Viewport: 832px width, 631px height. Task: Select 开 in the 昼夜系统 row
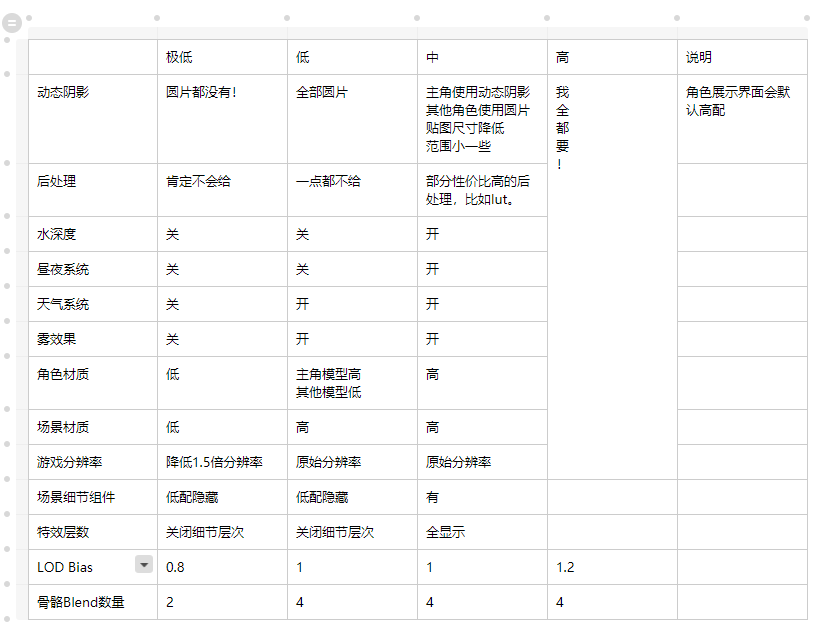point(482,269)
